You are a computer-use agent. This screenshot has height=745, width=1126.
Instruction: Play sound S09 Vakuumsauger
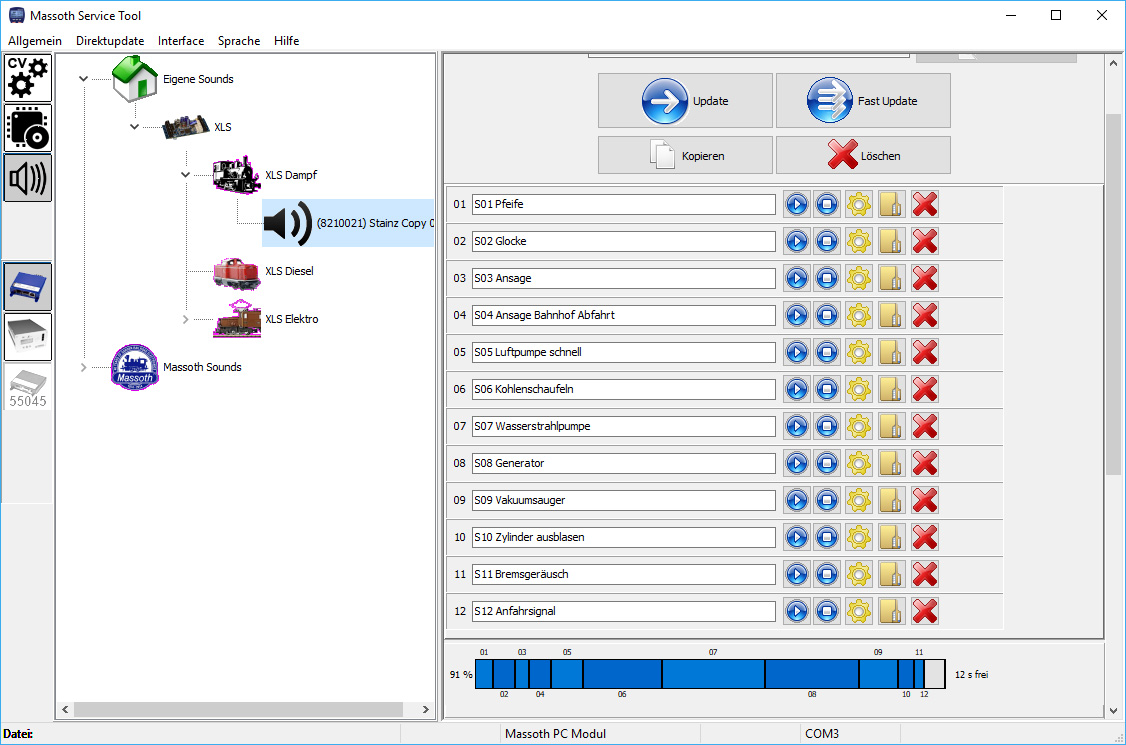[796, 500]
